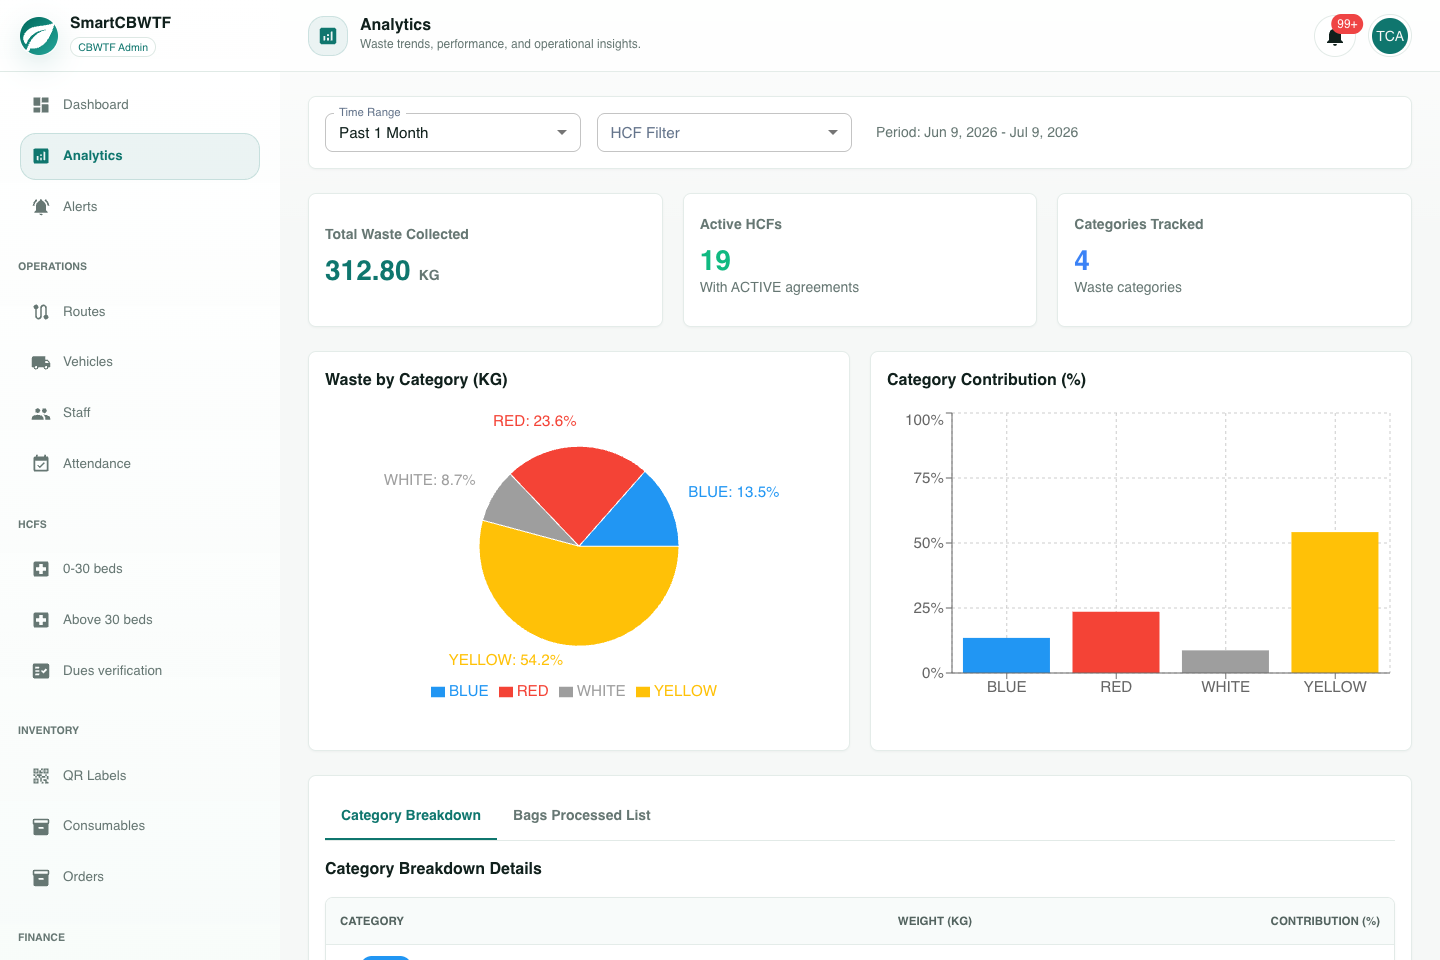Click the Alerts siren icon

[41, 207]
